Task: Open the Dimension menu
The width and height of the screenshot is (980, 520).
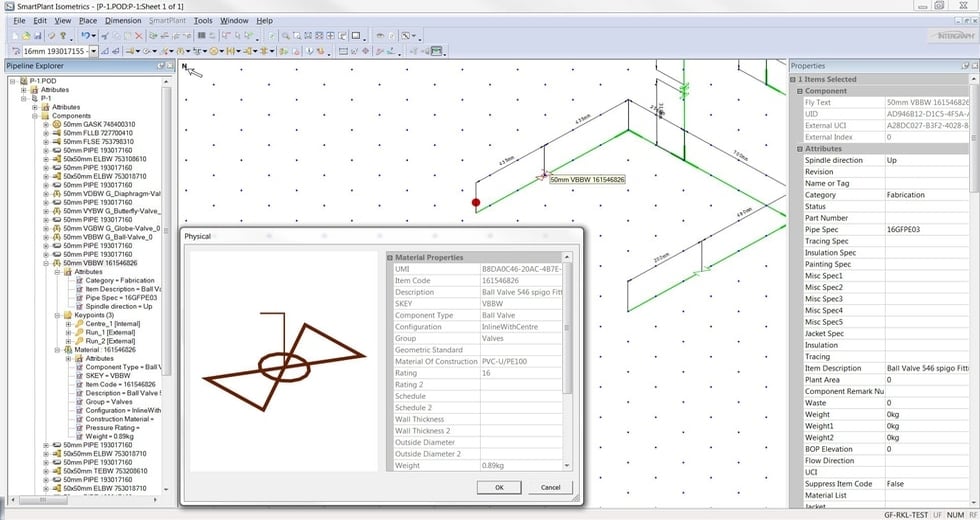Action: point(123,20)
